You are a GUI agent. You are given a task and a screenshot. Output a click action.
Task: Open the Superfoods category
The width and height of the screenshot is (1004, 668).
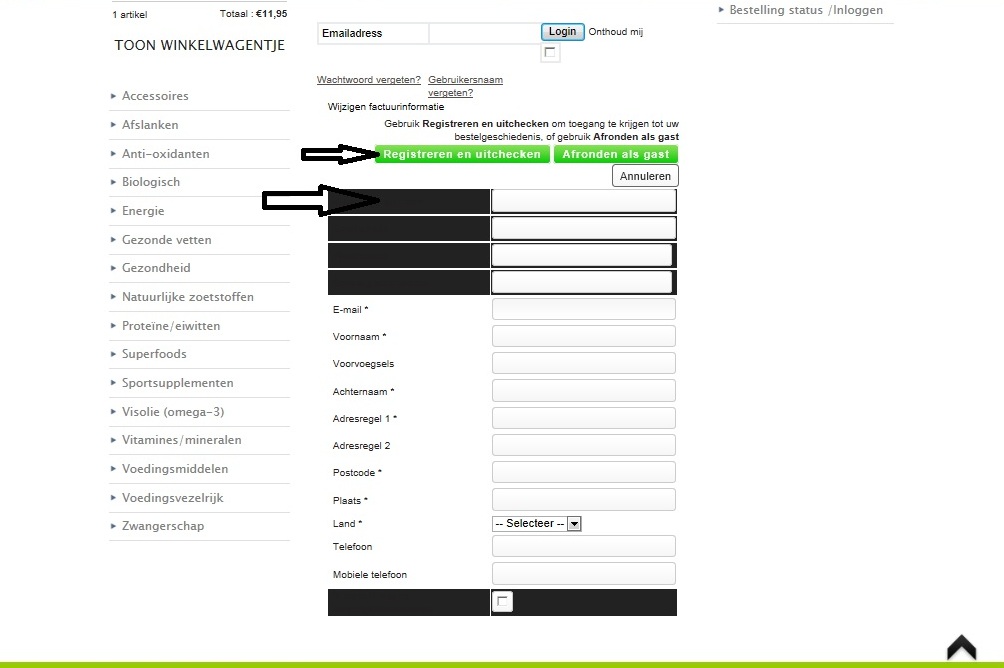[154, 354]
